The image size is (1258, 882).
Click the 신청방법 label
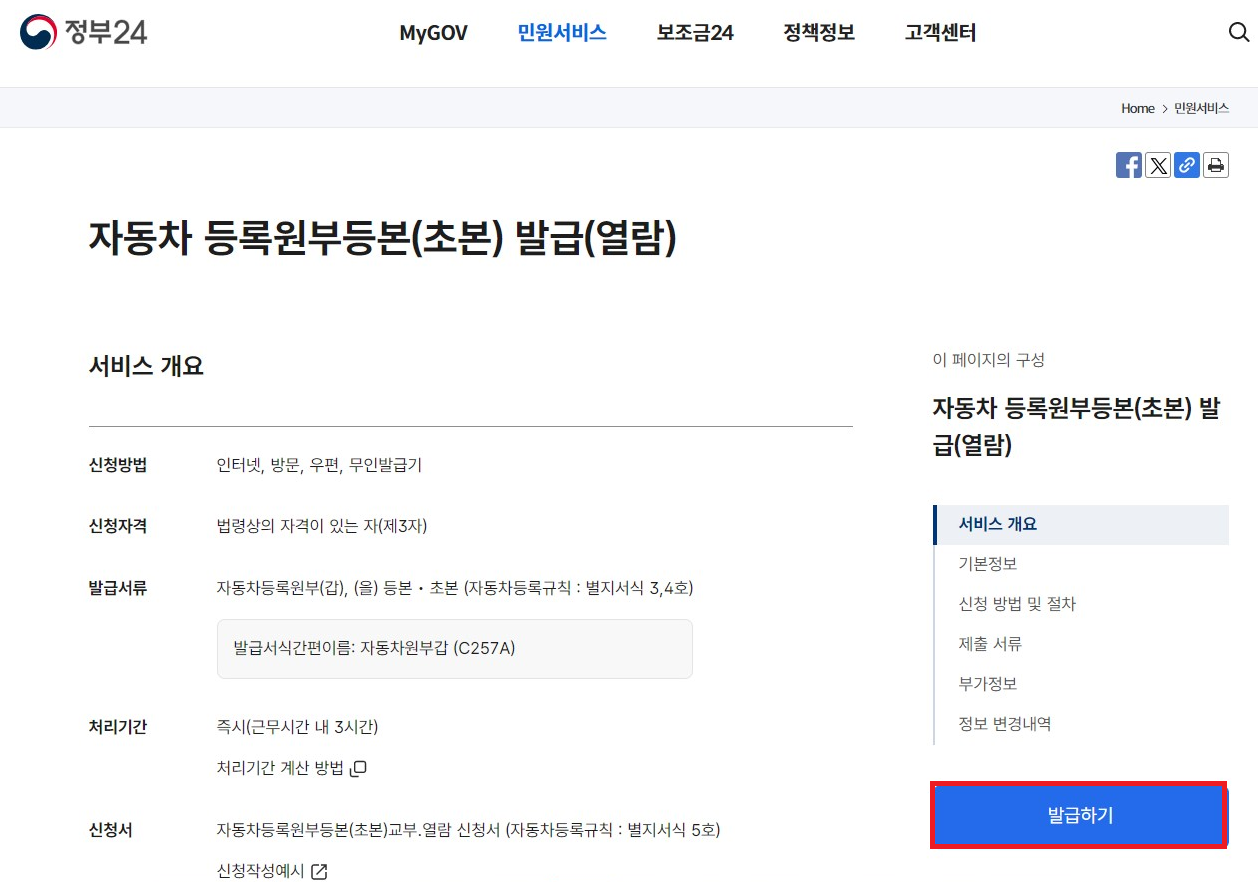[x=118, y=465]
